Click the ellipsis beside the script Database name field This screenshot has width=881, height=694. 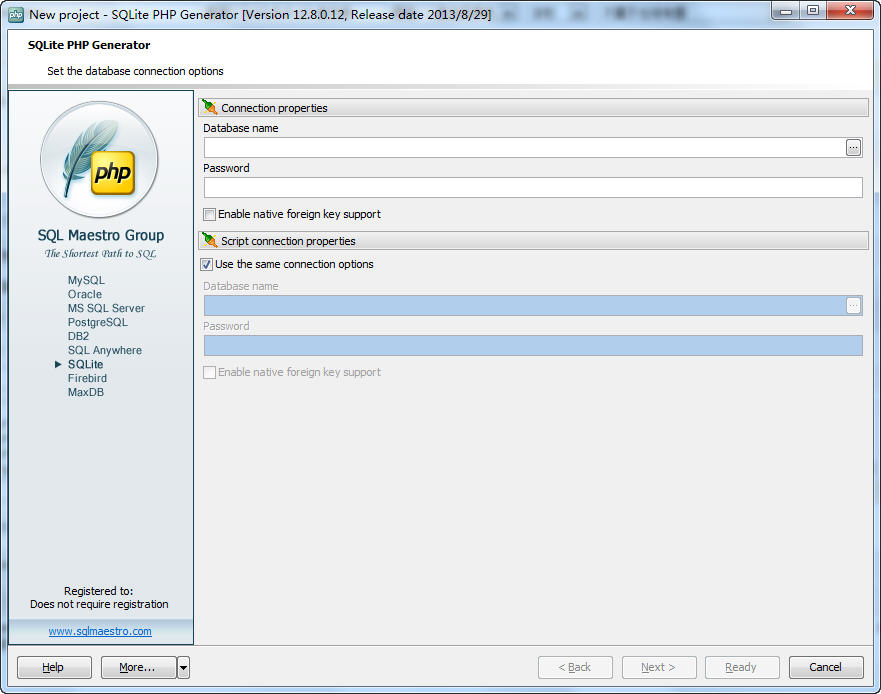(x=853, y=305)
